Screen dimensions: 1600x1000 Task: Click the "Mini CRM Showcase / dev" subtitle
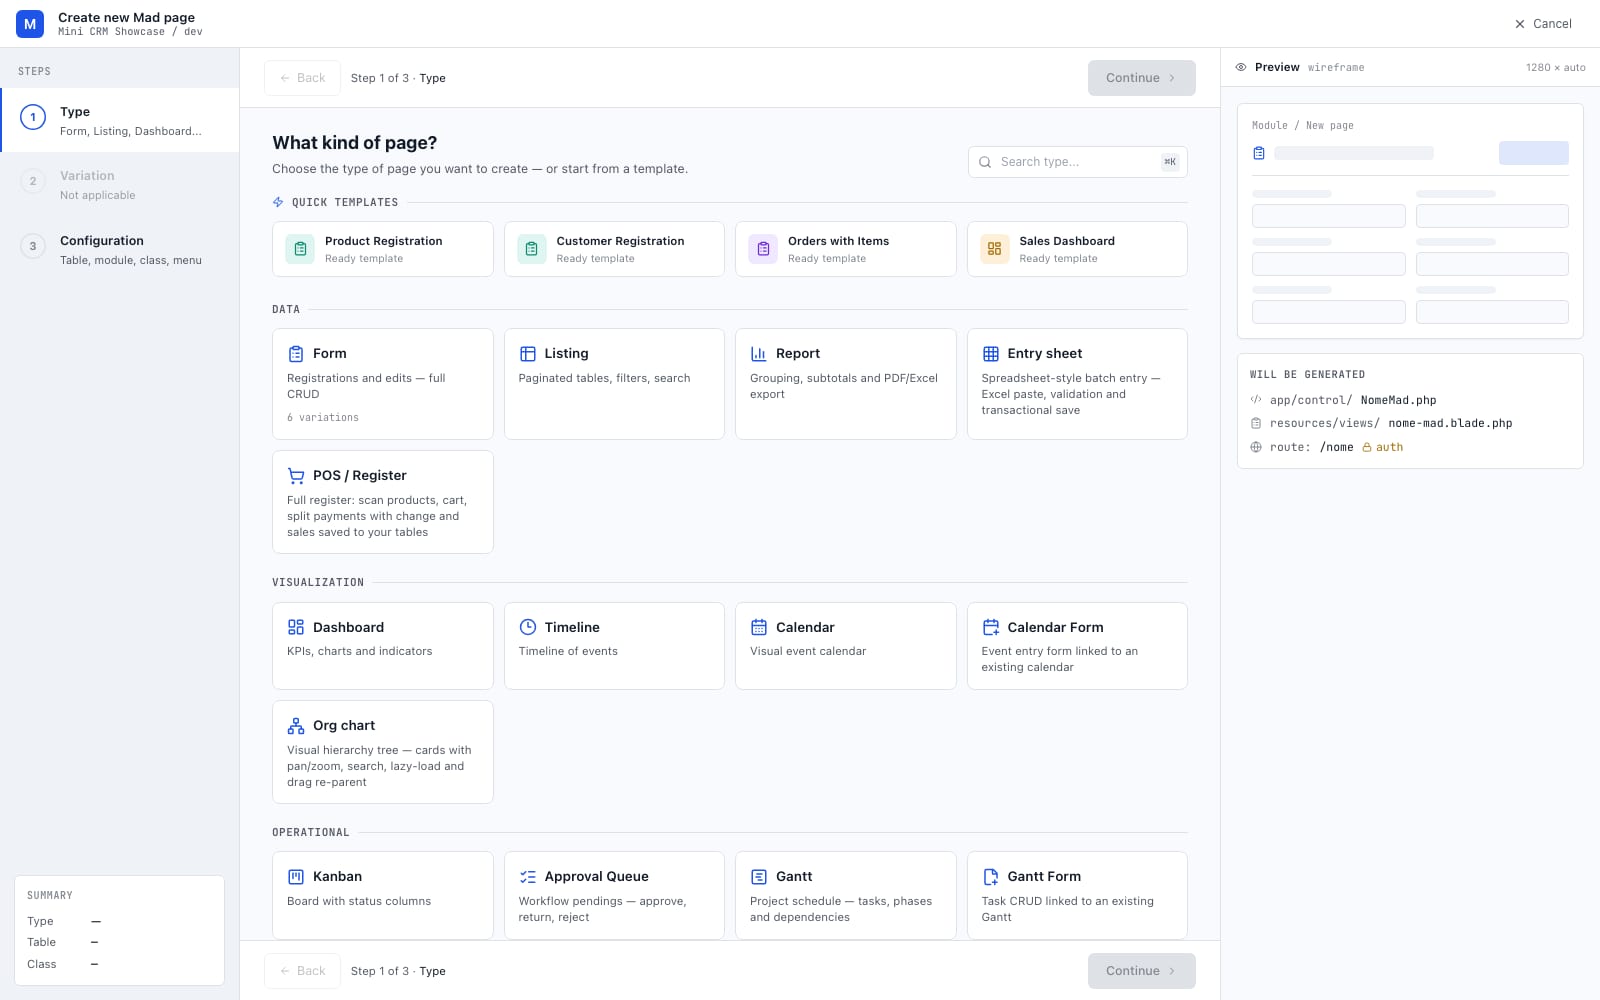[x=130, y=32]
